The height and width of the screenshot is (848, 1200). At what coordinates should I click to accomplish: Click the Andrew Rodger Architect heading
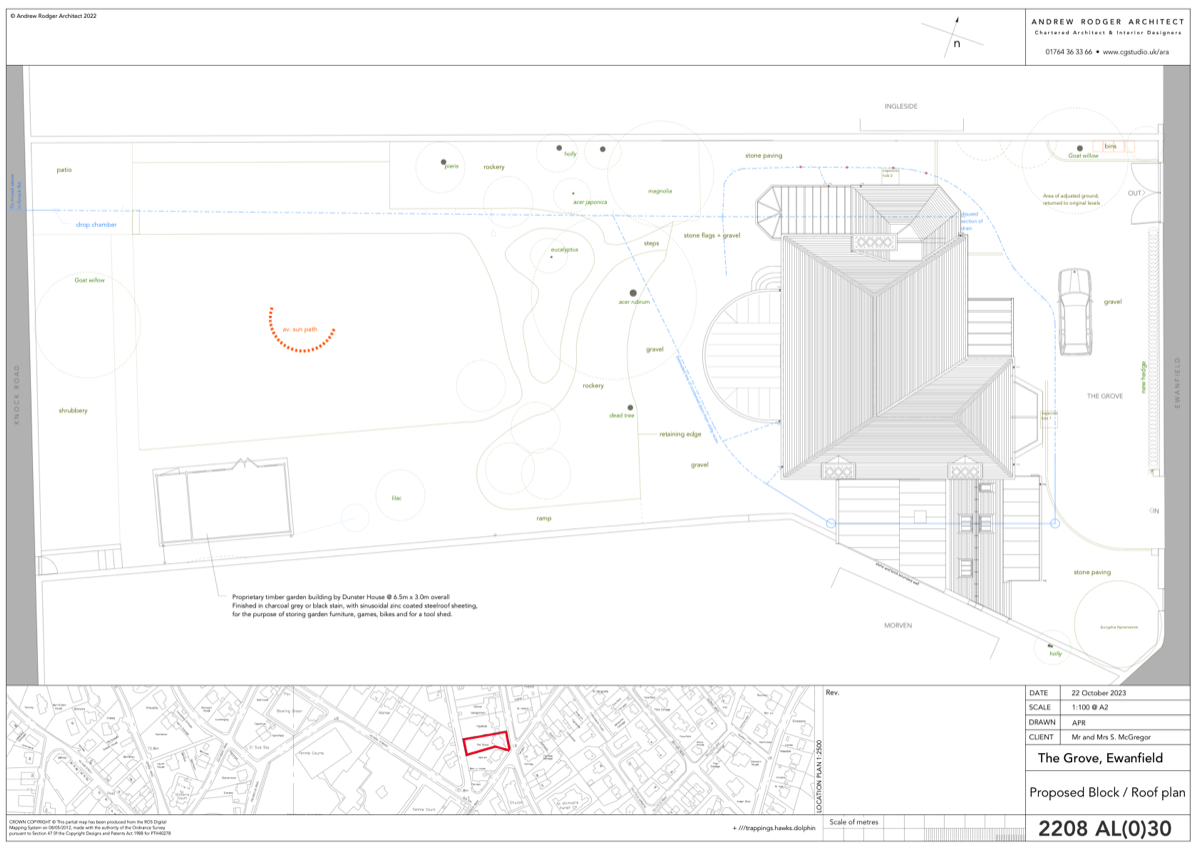click(1108, 21)
